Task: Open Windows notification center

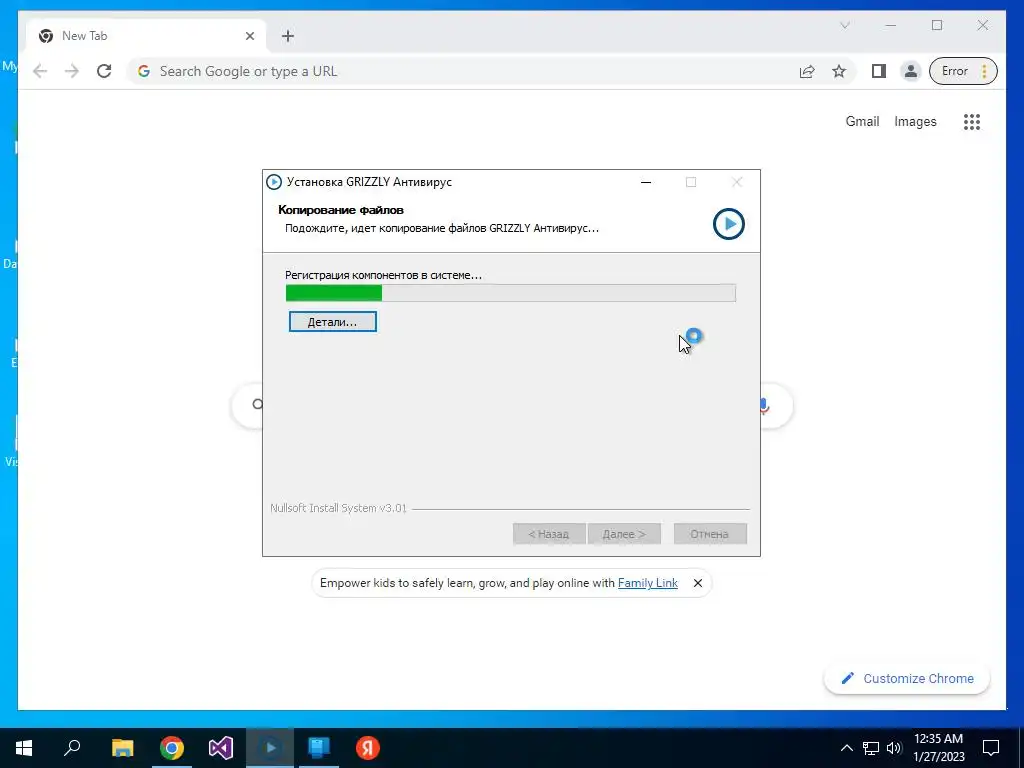Action: [x=991, y=748]
